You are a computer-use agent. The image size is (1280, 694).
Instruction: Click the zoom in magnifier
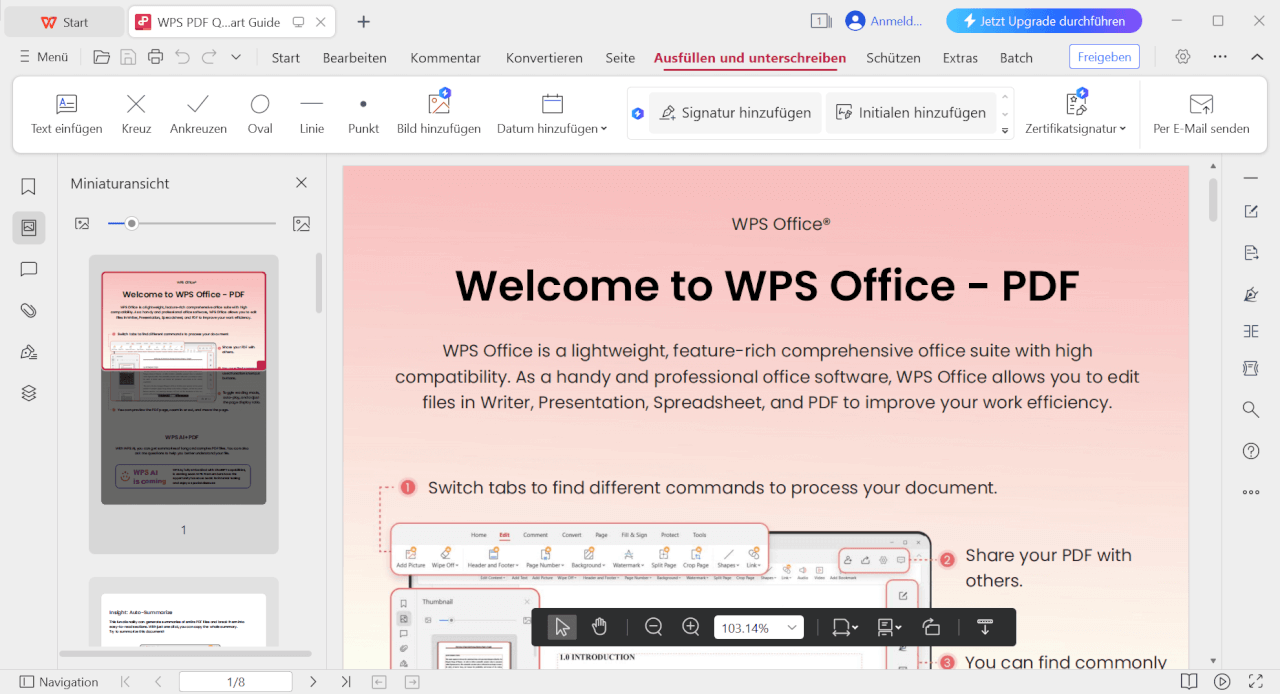click(690, 627)
